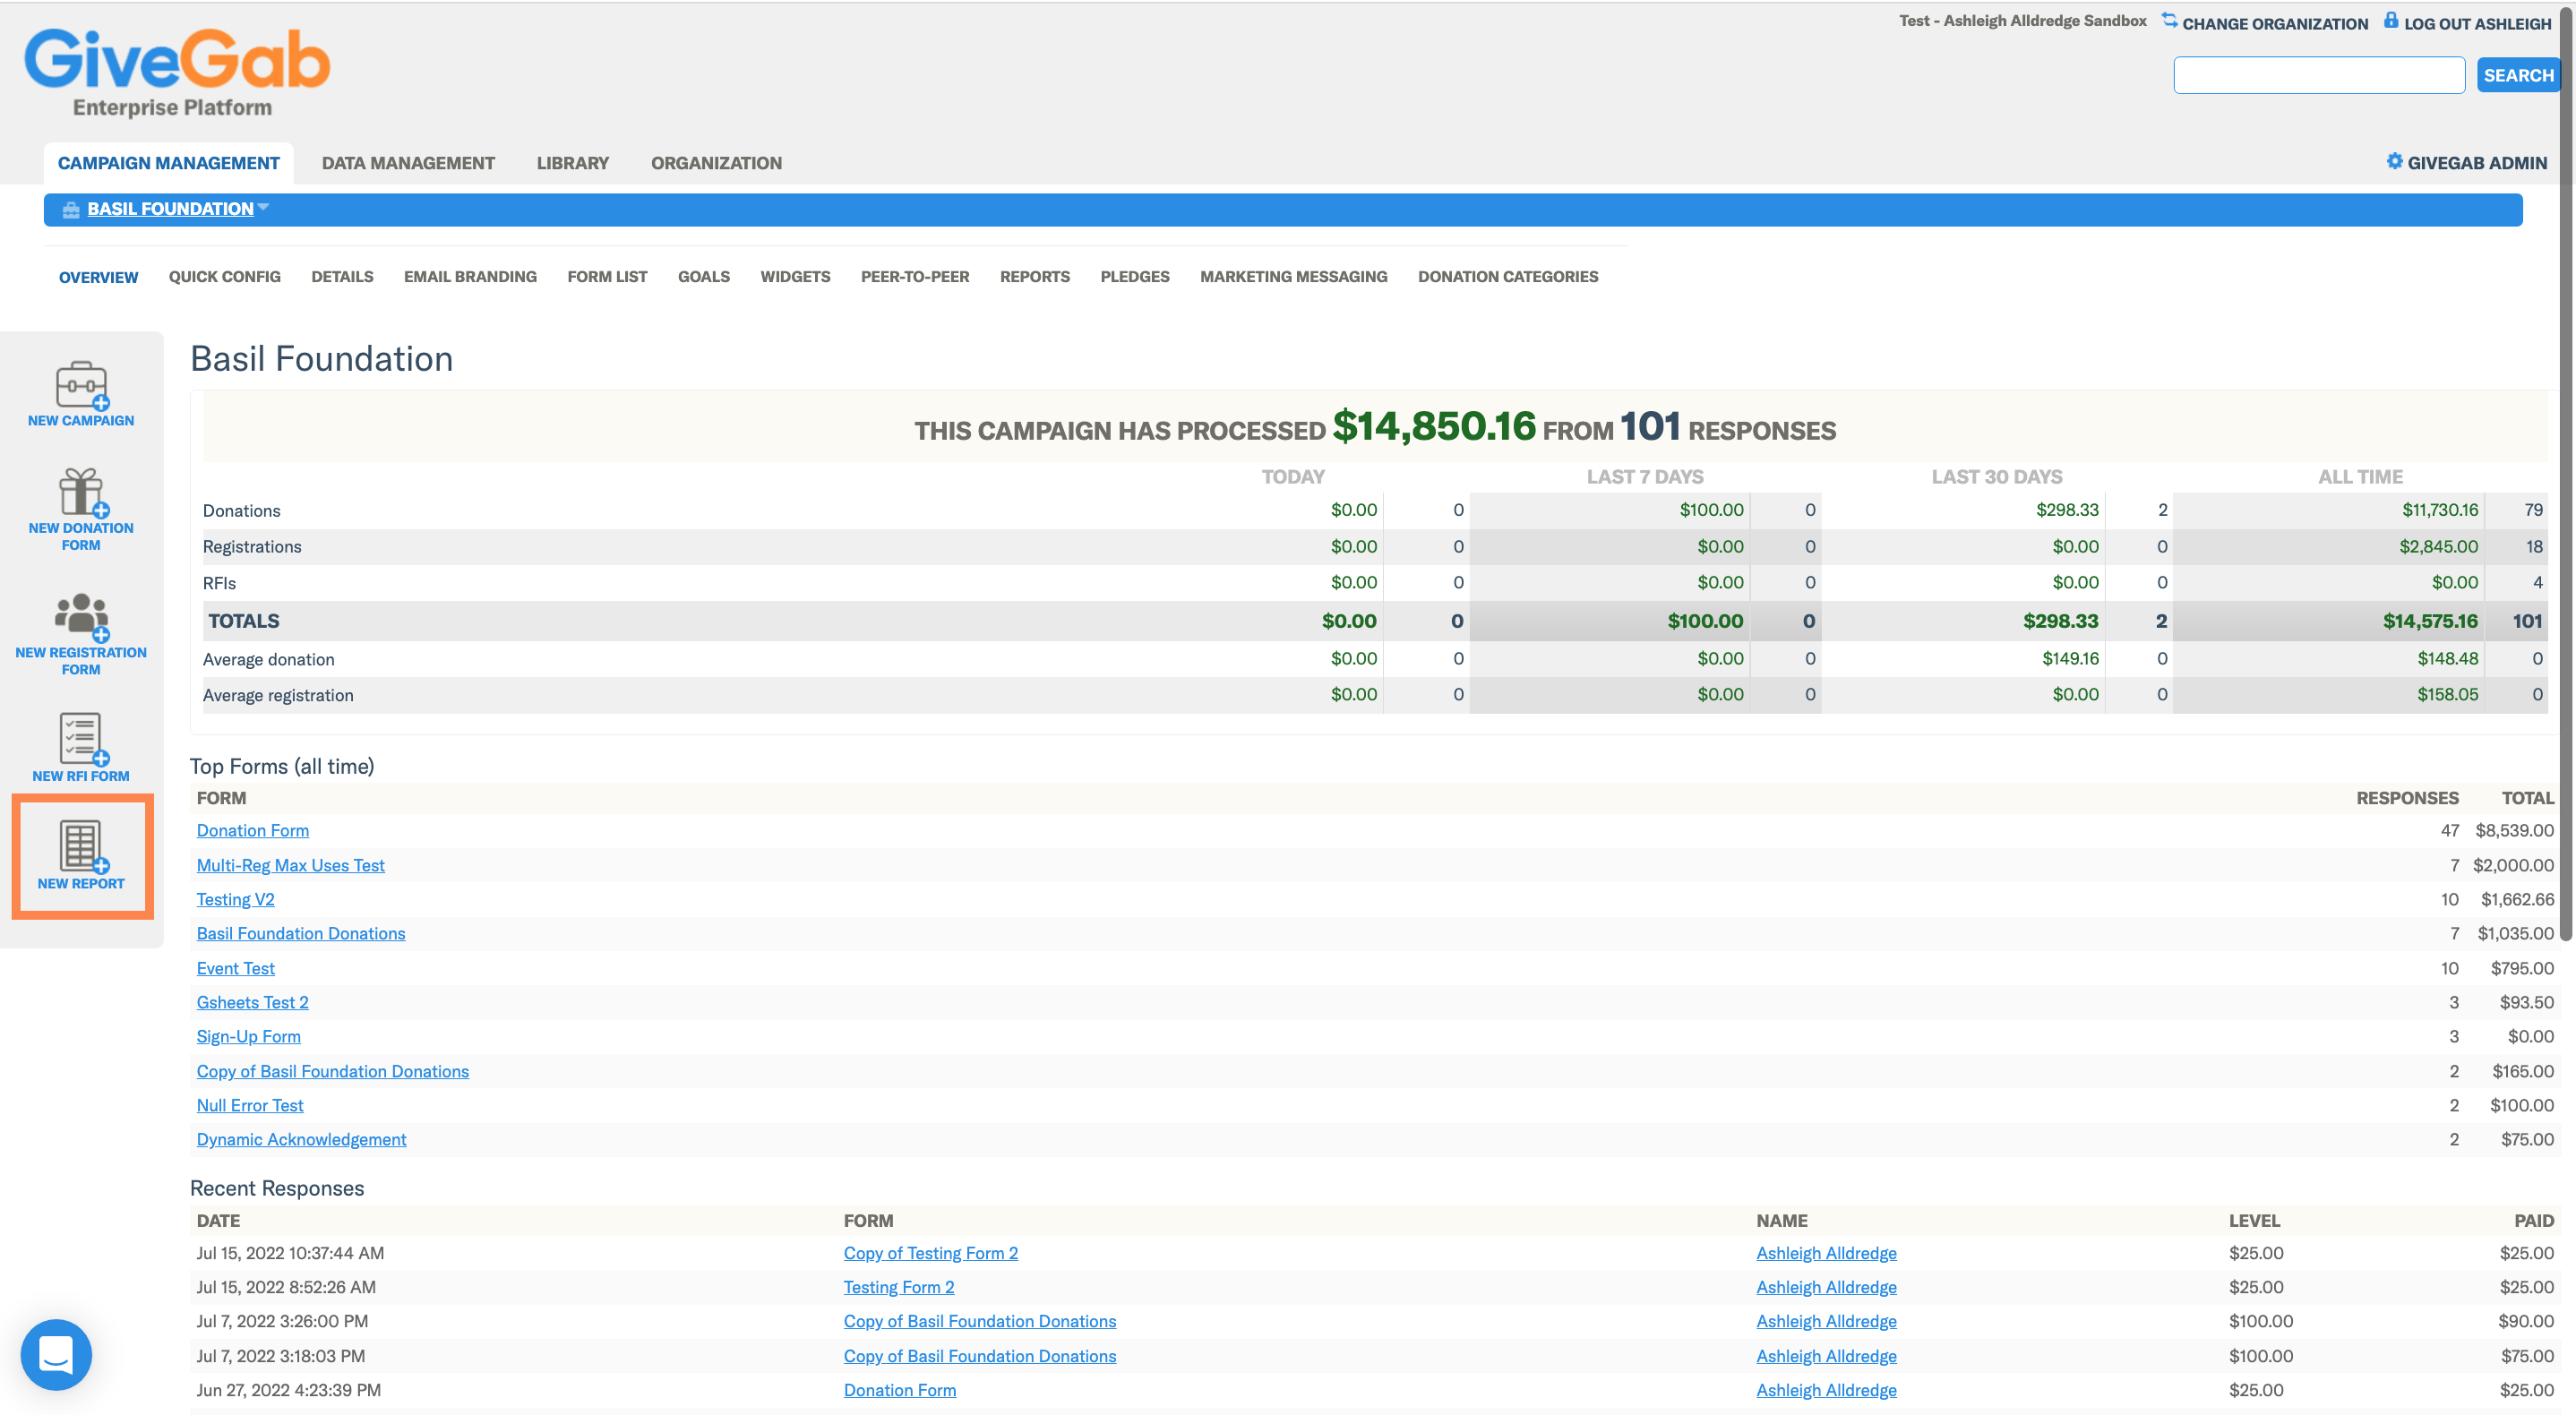Click Ashleigh Alldredge on the 10:37:44 AM response
The width and height of the screenshot is (2576, 1415).
click(1827, 1253)
